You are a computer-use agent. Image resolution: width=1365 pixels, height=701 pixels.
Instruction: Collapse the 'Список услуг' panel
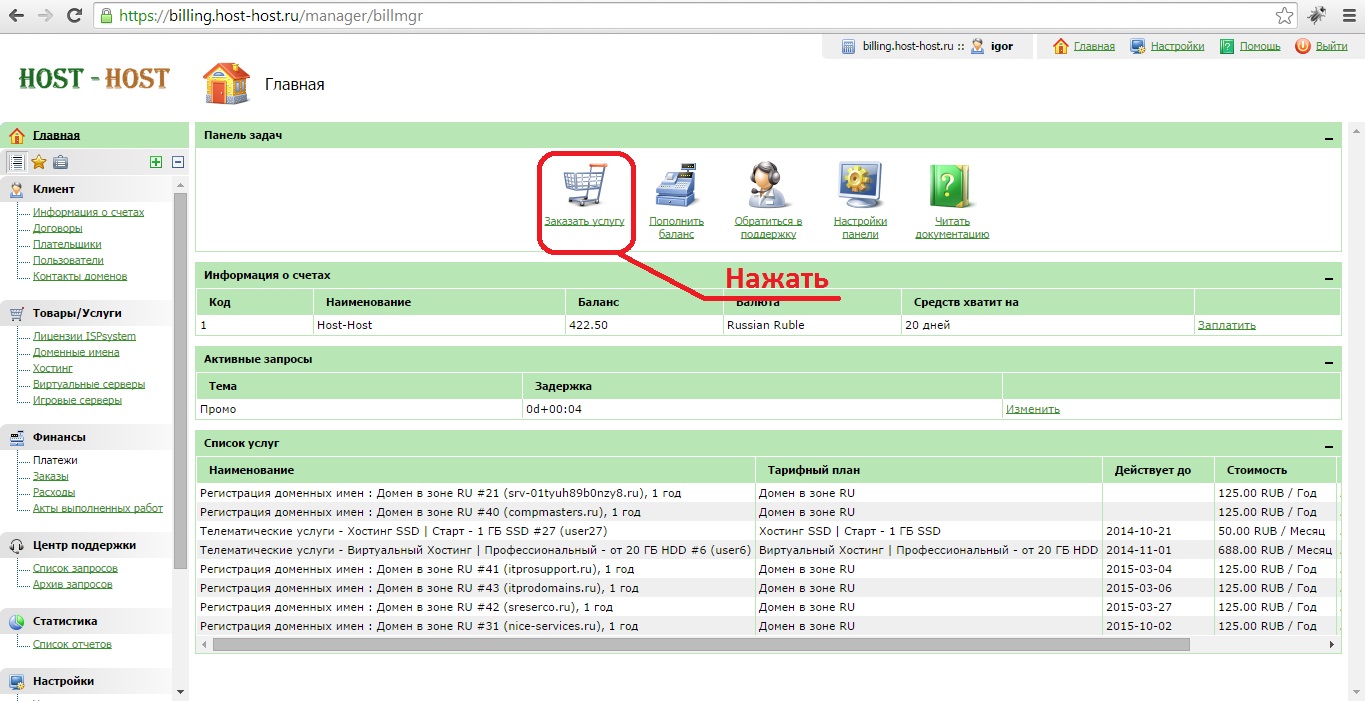1328,446
